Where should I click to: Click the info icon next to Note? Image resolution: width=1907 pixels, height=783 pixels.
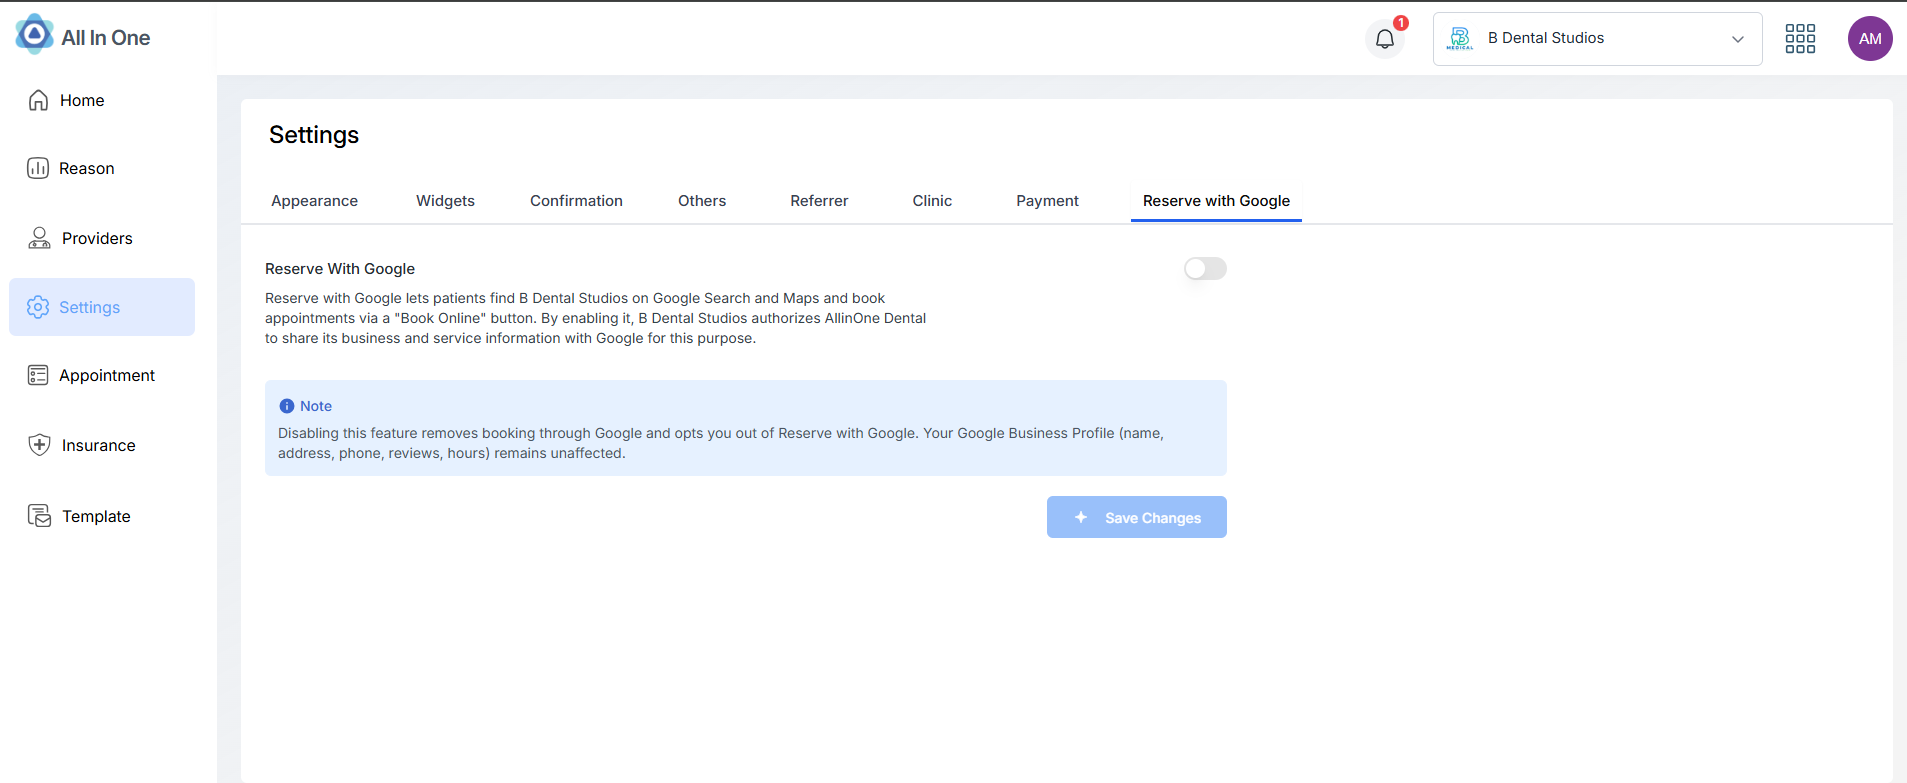pos(287,406)
